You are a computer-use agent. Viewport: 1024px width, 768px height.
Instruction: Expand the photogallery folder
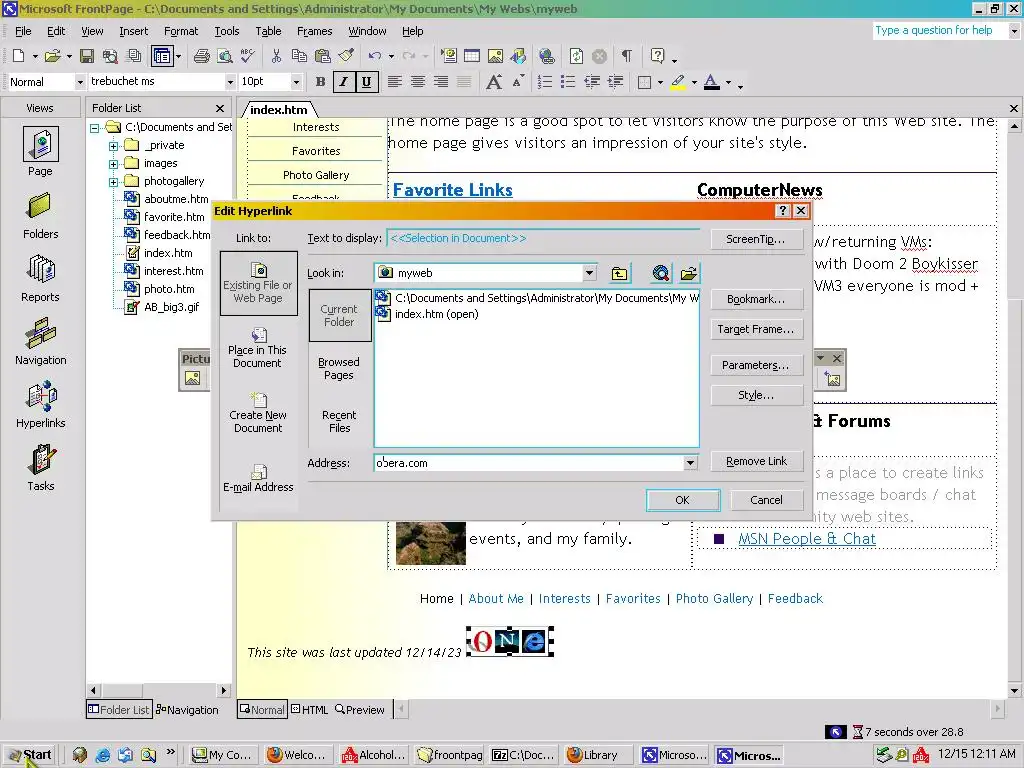114,182
